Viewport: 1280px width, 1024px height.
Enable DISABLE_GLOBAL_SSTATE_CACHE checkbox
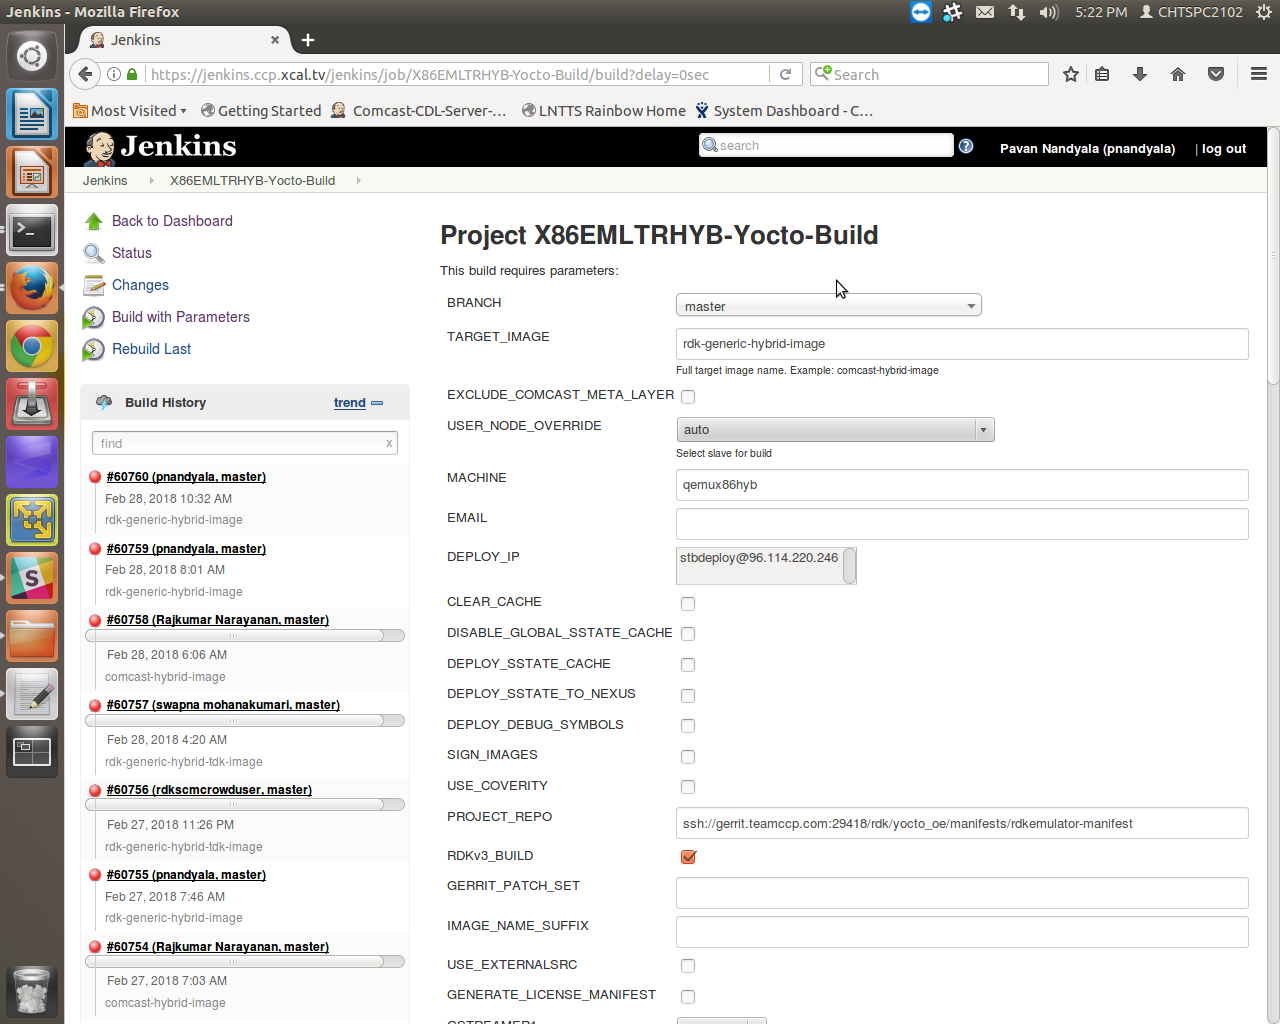688,634
